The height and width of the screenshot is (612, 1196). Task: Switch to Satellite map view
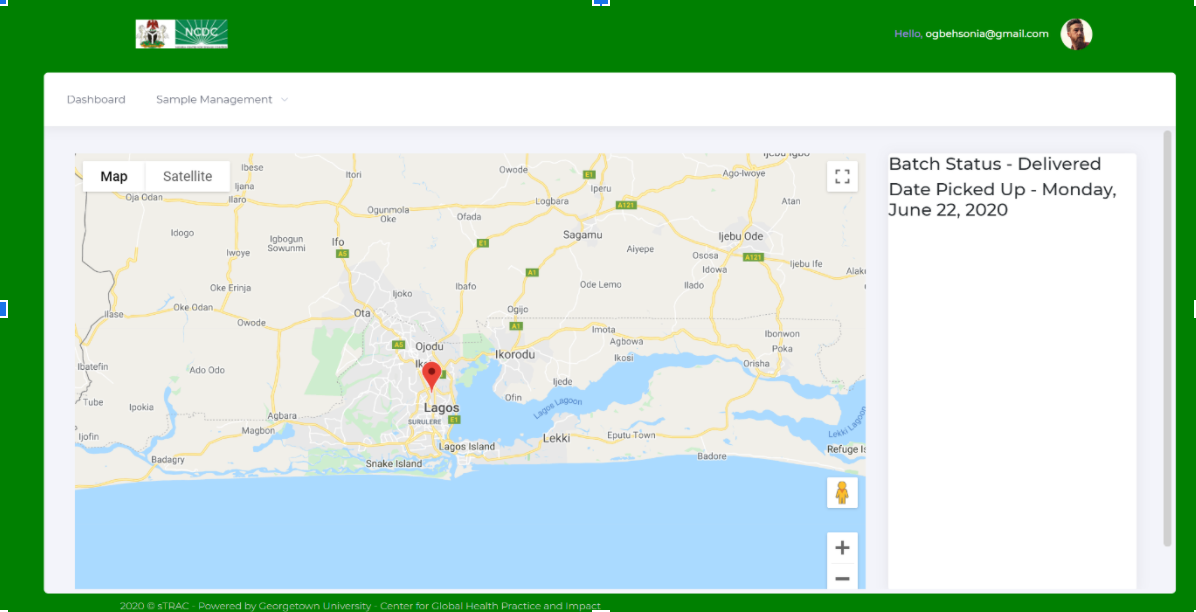[x=188, y=176]
